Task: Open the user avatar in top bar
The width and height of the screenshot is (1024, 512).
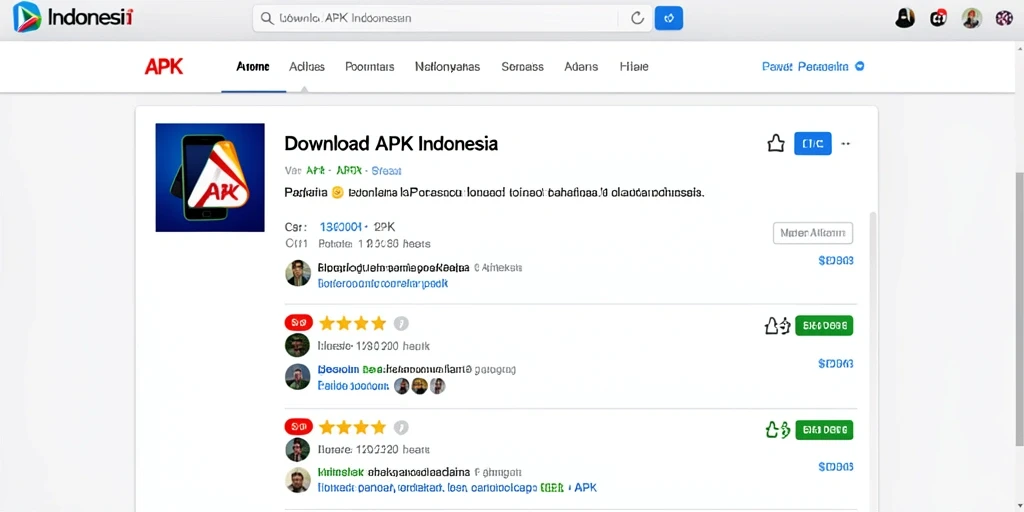Action: pos(972,18)
